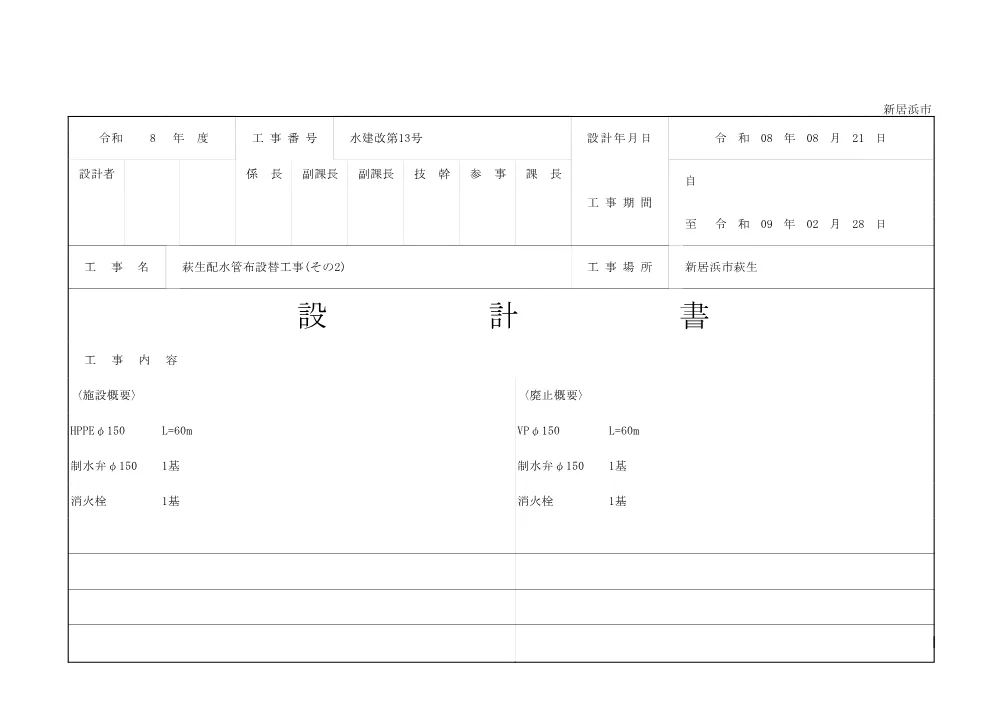Screen dimensions: 1000x706
Task: Click L=60m next to VPφ150
Action: point(624,431)
